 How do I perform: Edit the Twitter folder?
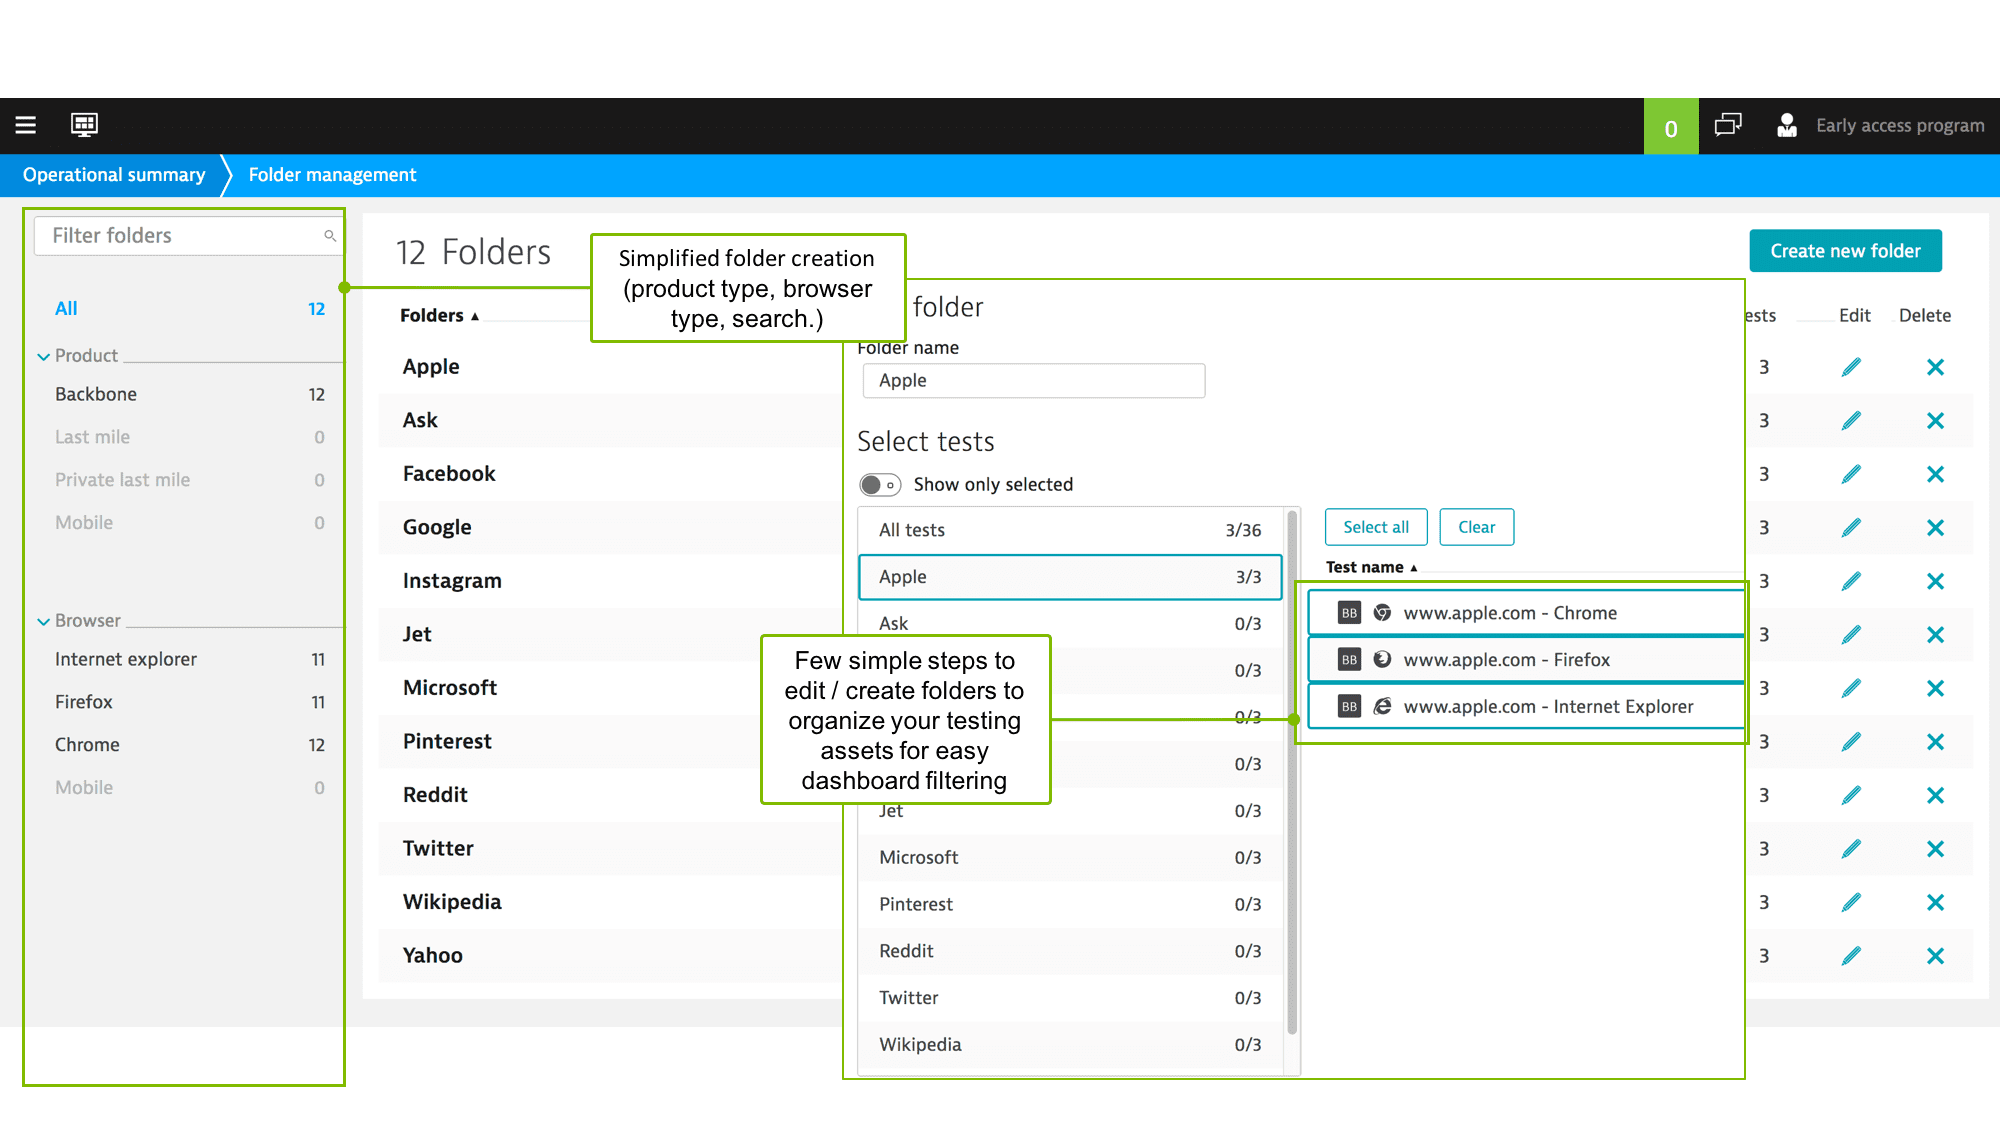pos(1851,849)
